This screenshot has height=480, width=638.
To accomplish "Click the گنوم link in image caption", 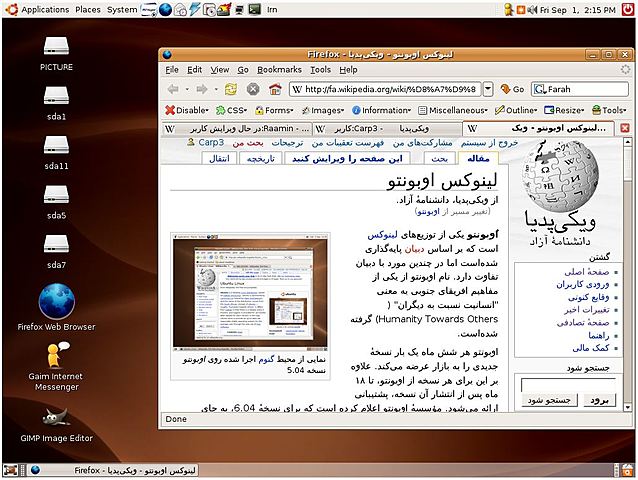I will coord(266,360).
